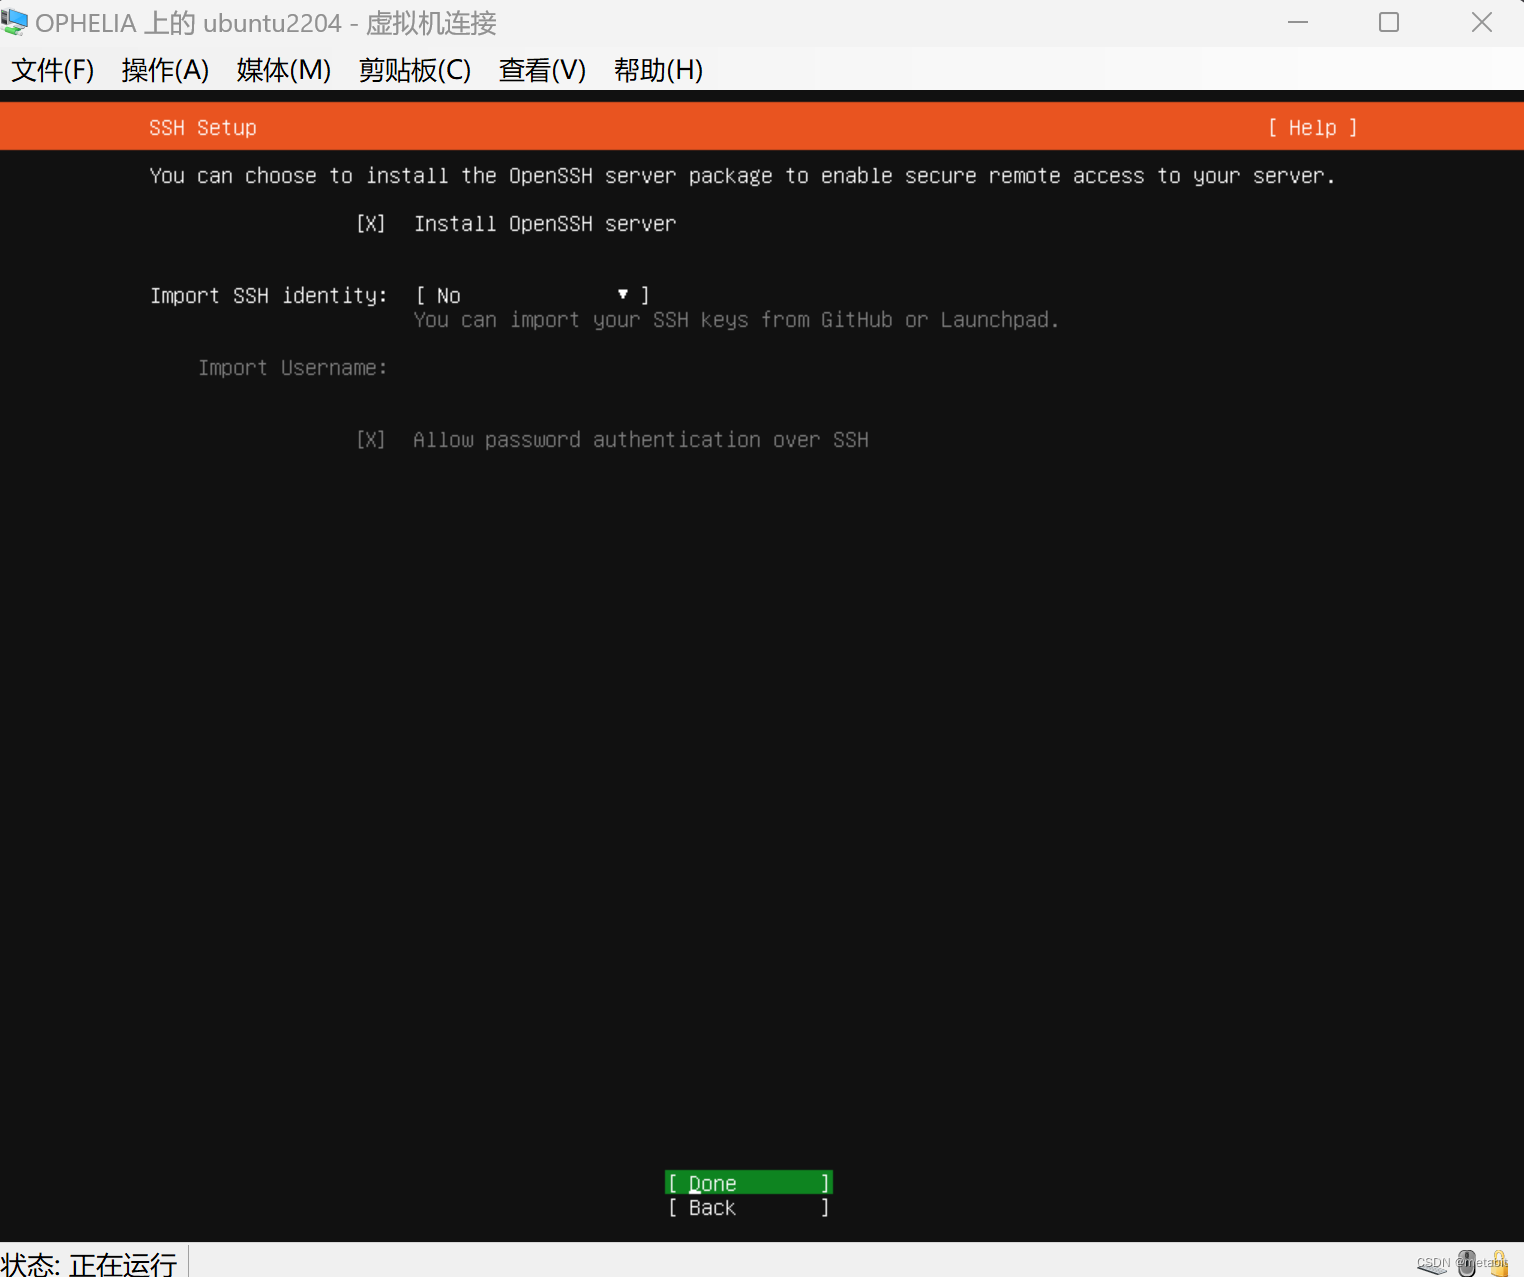Select the Done button
Viewport: 1524px width, 1277px height.
click(x=748, y=1183)
